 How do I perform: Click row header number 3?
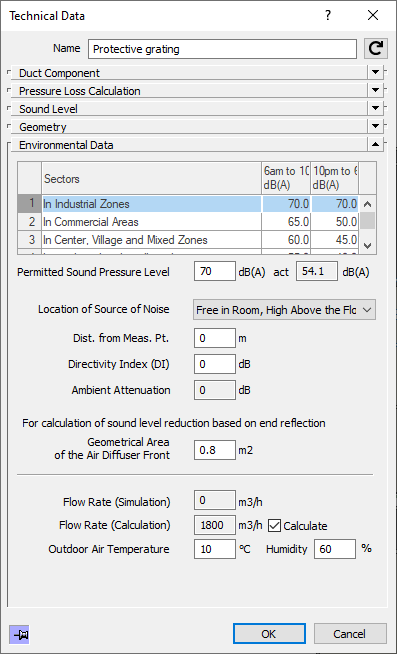[x=30, y=240]
